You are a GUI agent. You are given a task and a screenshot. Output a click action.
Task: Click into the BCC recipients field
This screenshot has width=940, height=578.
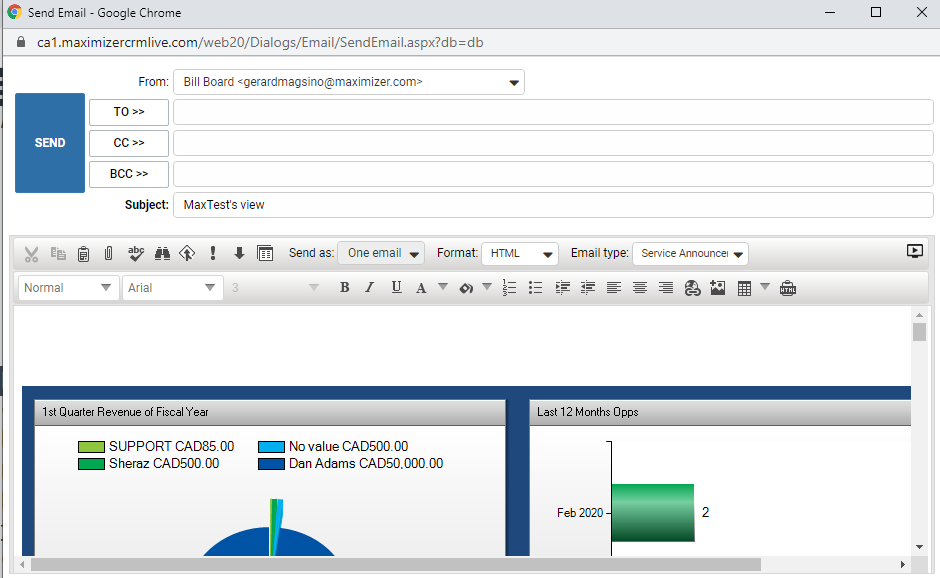[x=553, y=174]
